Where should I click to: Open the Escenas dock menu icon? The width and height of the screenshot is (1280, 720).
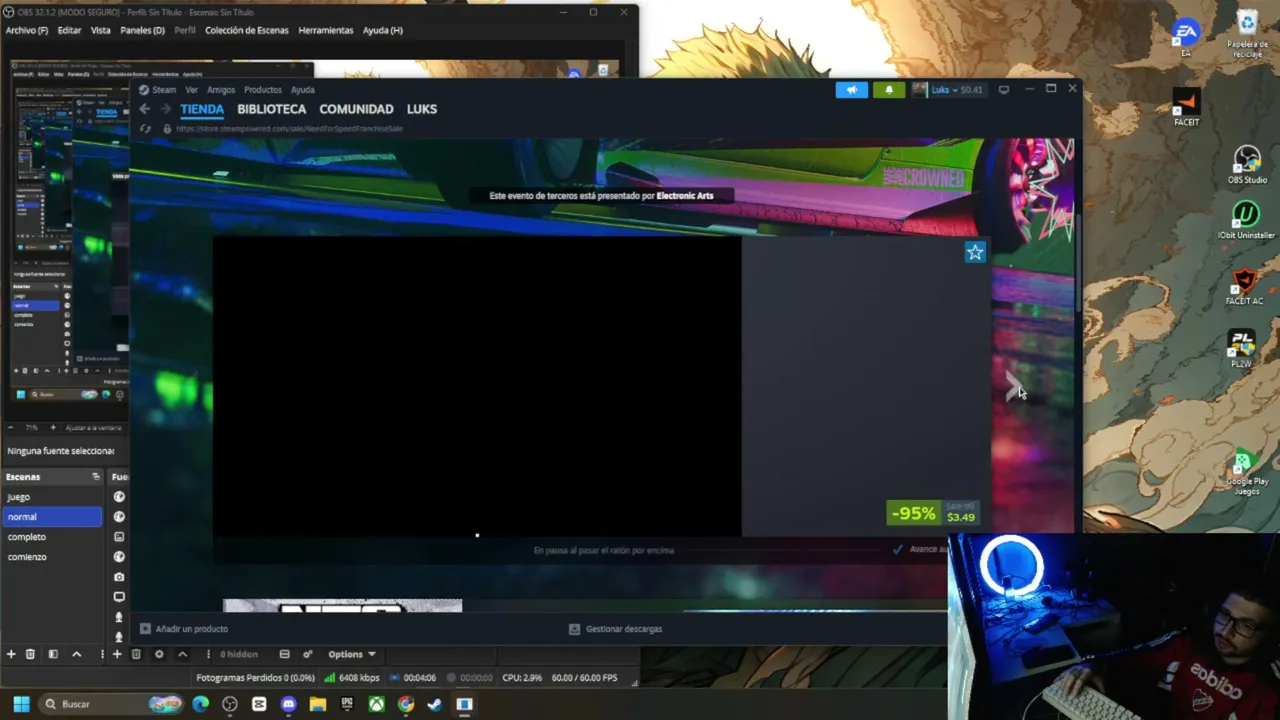[96, 477]
